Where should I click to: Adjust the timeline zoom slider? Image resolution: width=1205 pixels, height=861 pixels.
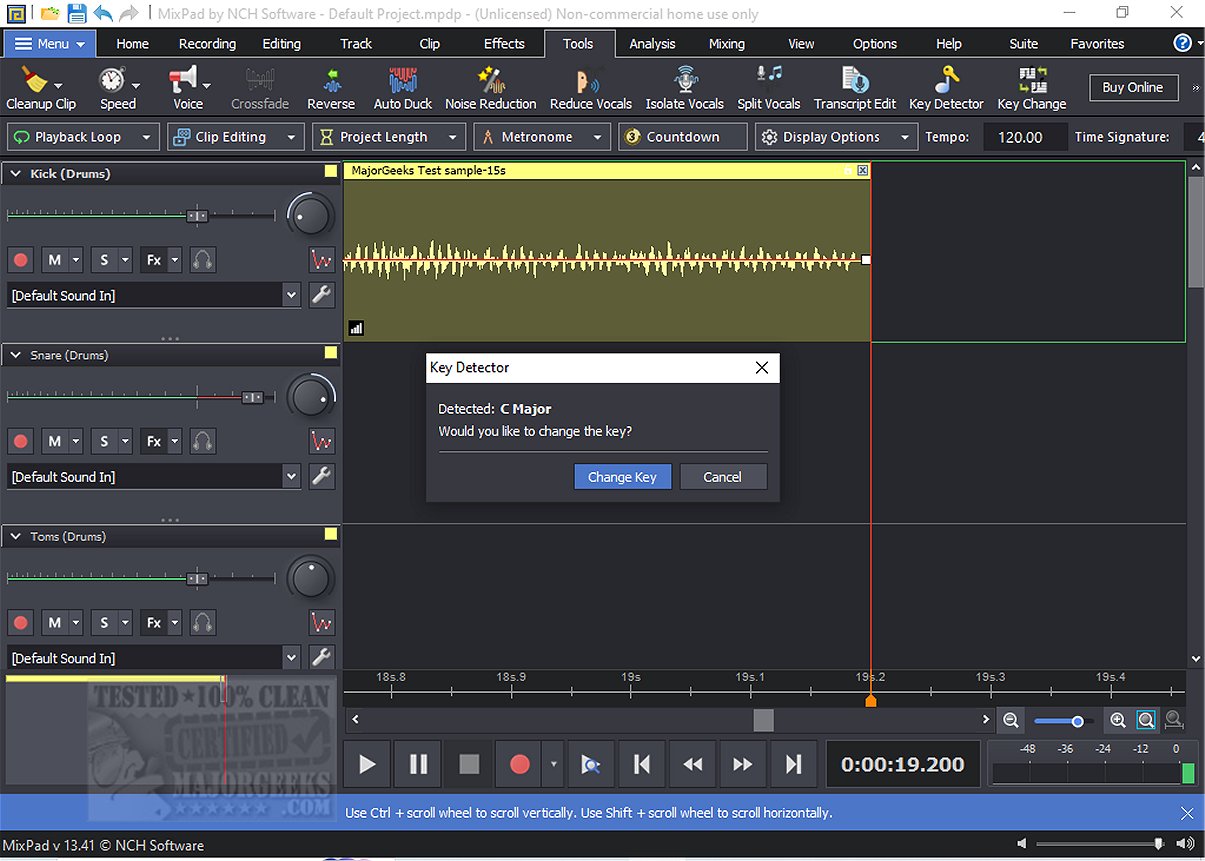pos(1077,721)
